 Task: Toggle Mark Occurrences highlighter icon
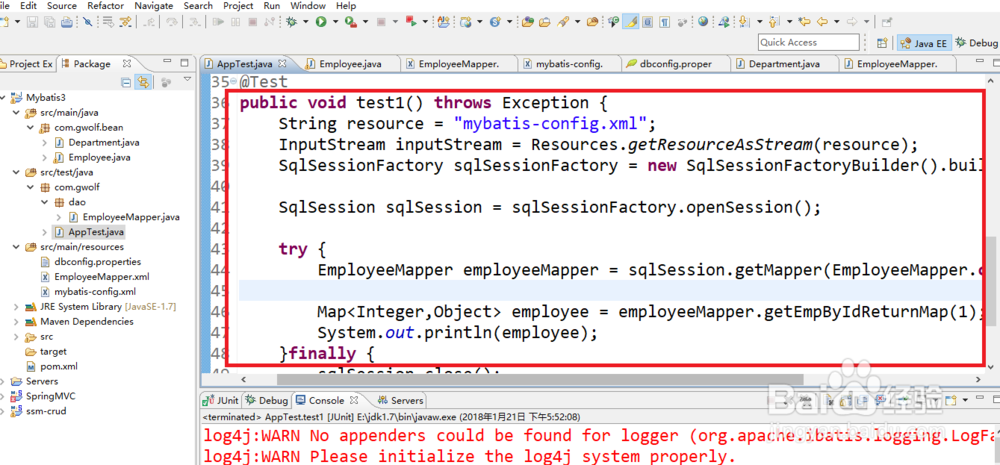631,22
